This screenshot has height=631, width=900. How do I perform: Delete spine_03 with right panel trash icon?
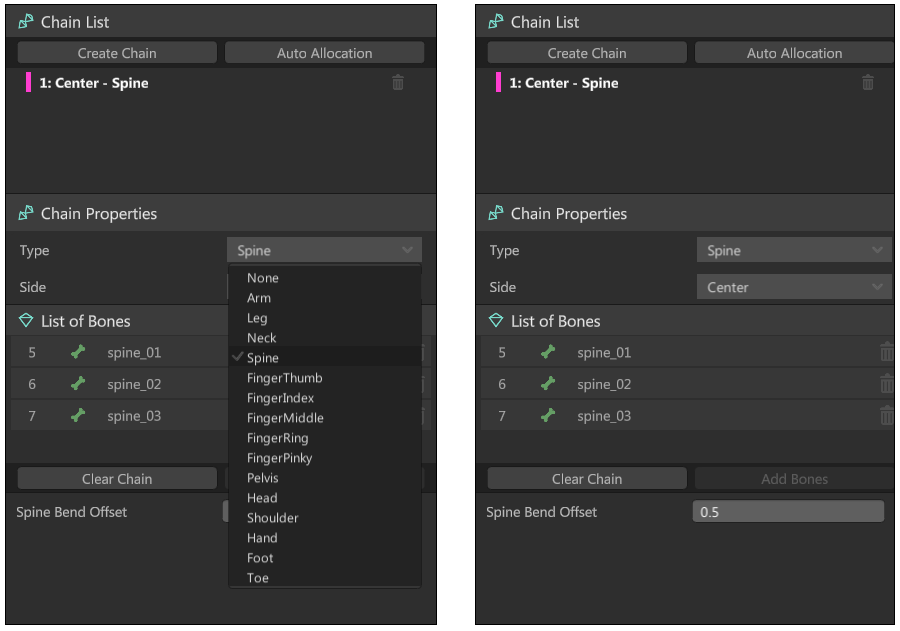click(x=886, y=416)
